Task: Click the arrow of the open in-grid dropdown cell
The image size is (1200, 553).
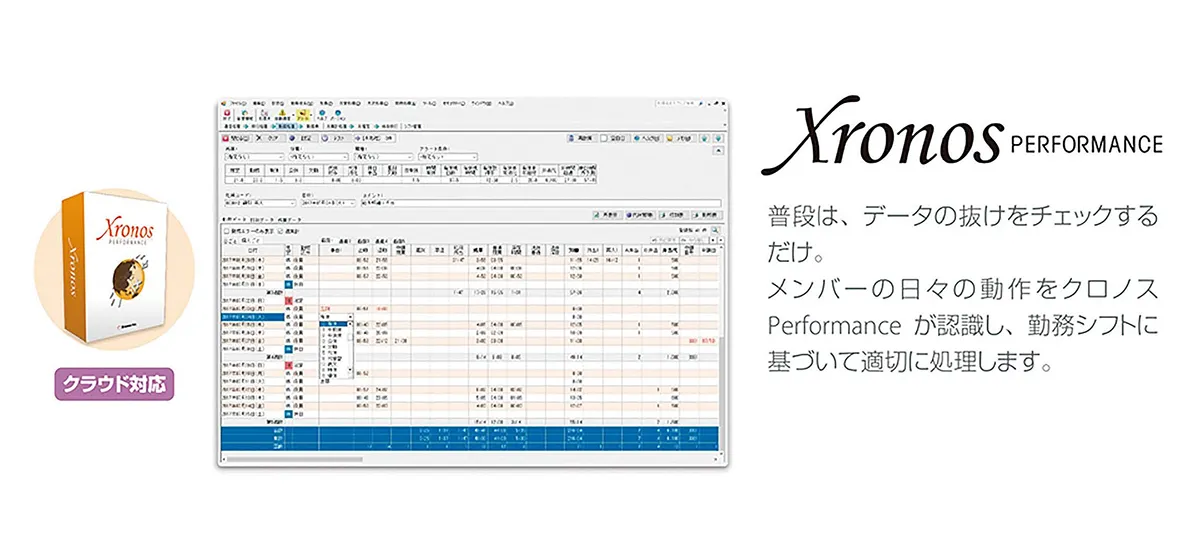Action: [x=350, y=316]
